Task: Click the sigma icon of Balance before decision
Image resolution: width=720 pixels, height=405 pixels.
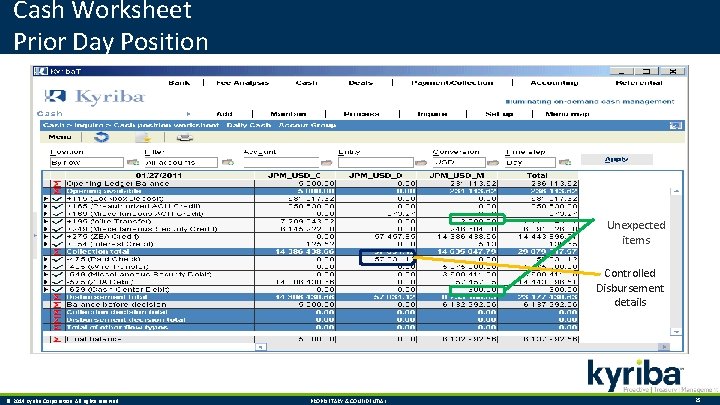Action: pos(56,304)
